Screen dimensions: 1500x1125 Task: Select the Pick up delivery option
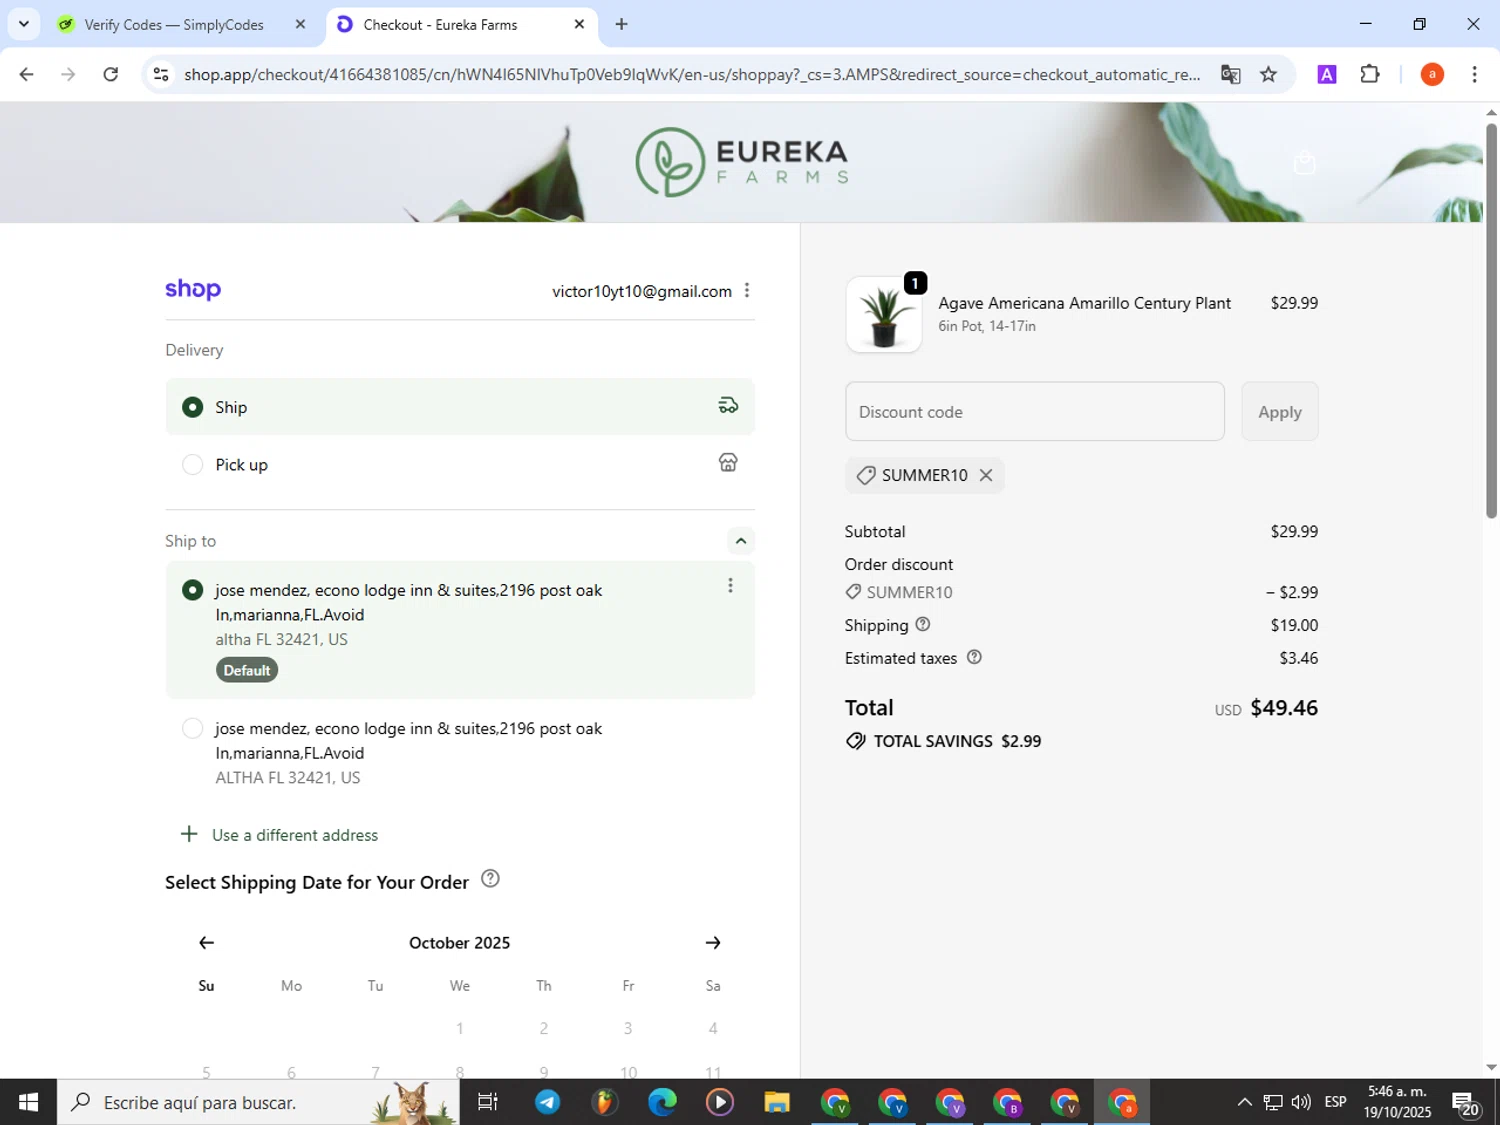click(x=460, y=464)
